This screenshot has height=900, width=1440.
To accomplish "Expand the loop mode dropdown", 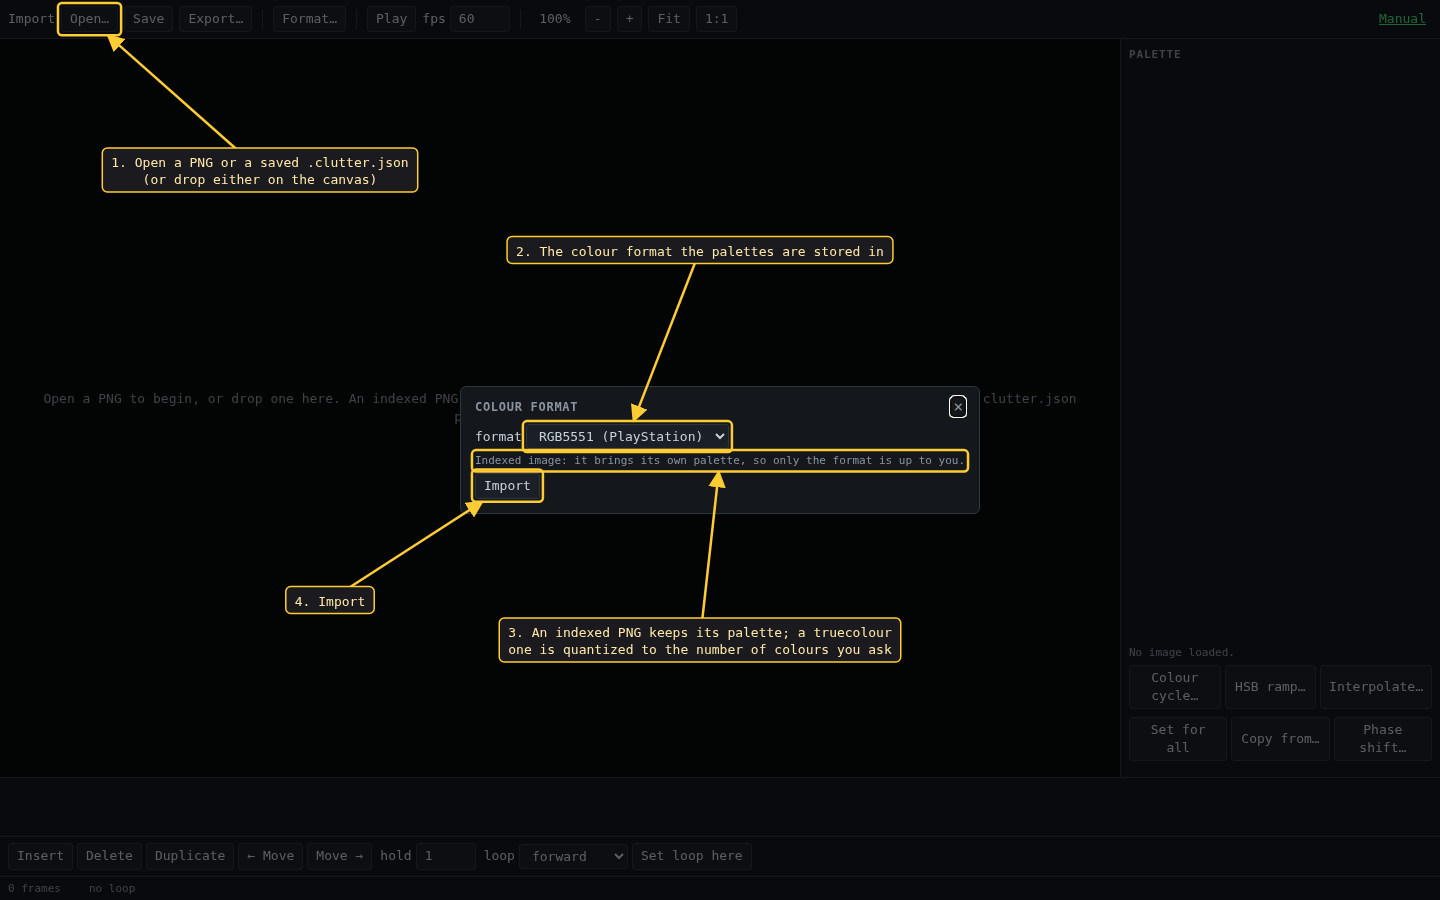I will pos(573,856).
